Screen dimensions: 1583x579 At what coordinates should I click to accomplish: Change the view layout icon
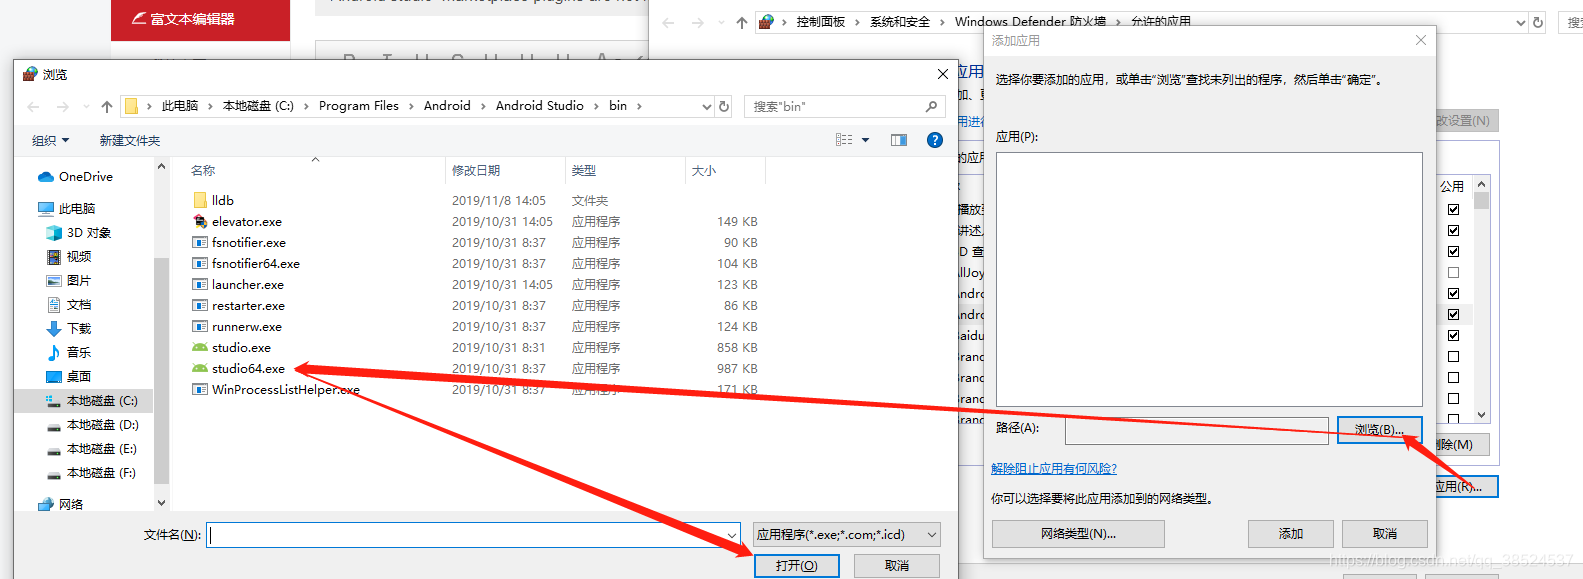[x=844, y=140]
